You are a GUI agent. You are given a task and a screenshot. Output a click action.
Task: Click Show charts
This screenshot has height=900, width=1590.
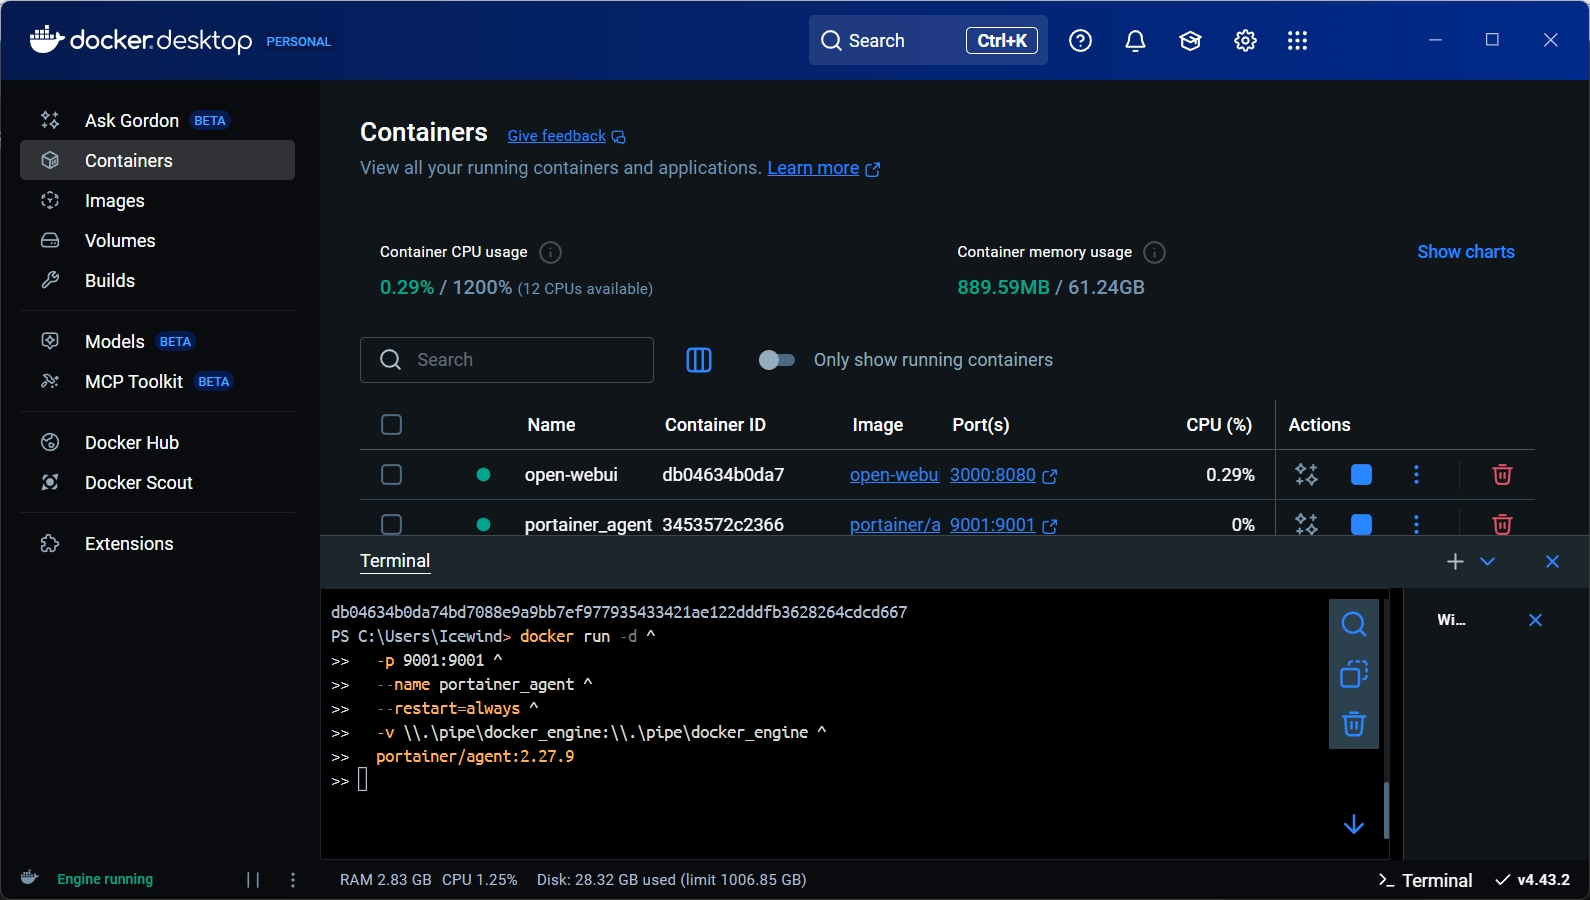coord(1465,252)
